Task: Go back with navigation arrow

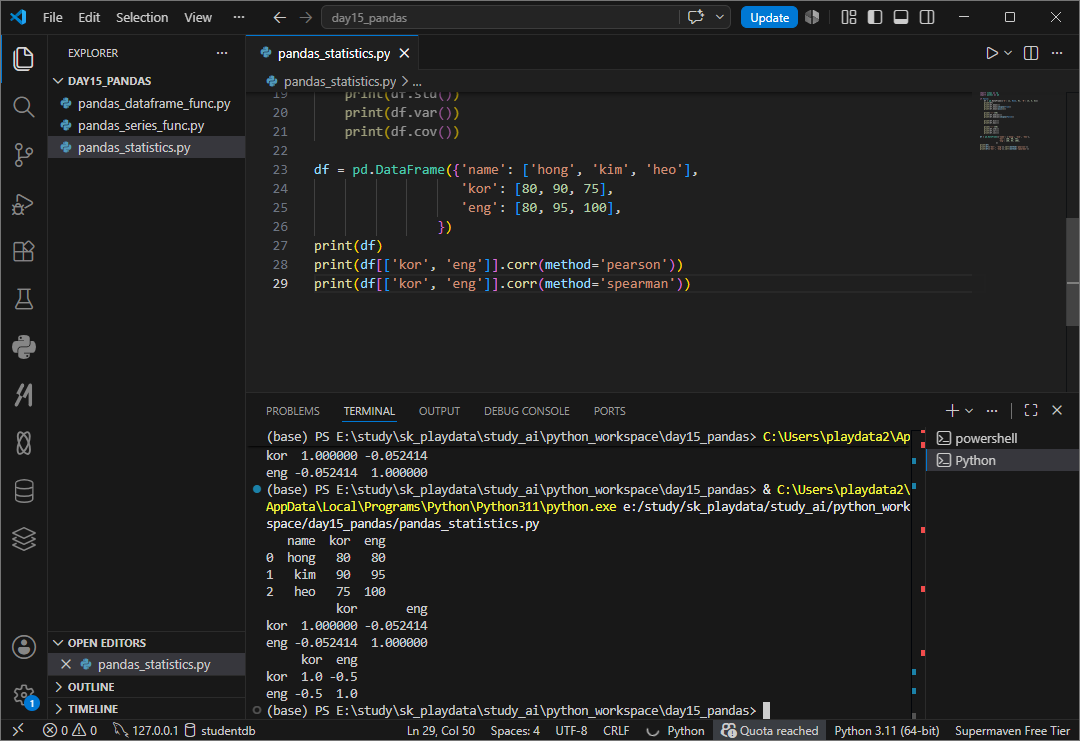Action: point(280,17)
